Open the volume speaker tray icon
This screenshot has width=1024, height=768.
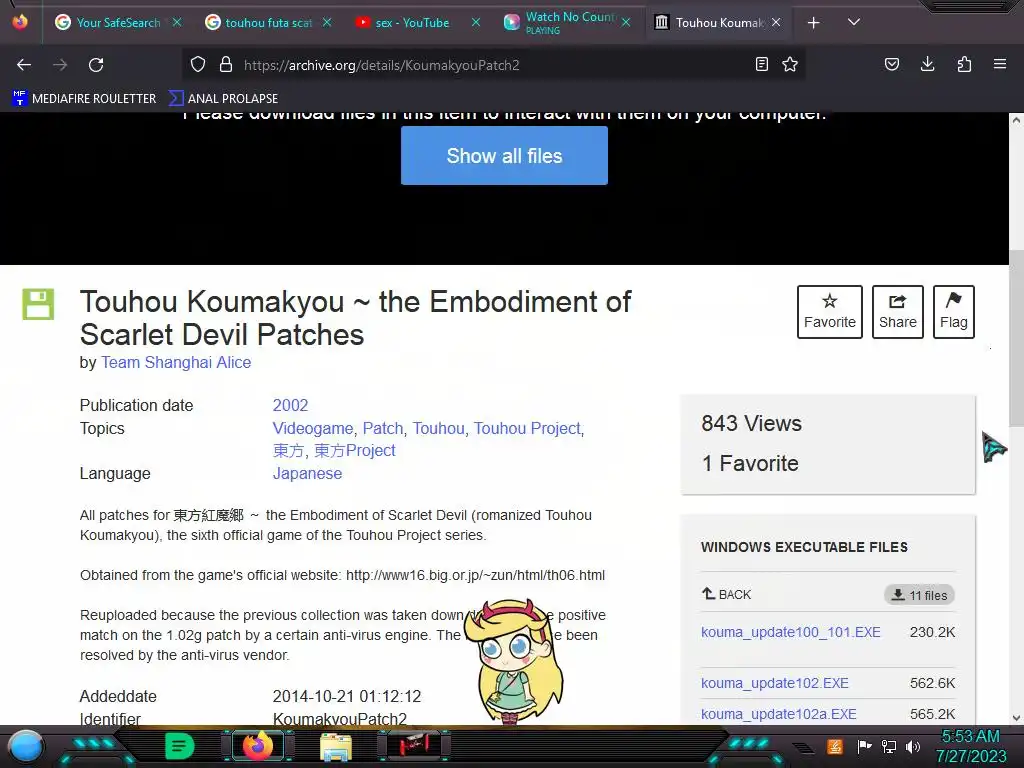[913, 746]
